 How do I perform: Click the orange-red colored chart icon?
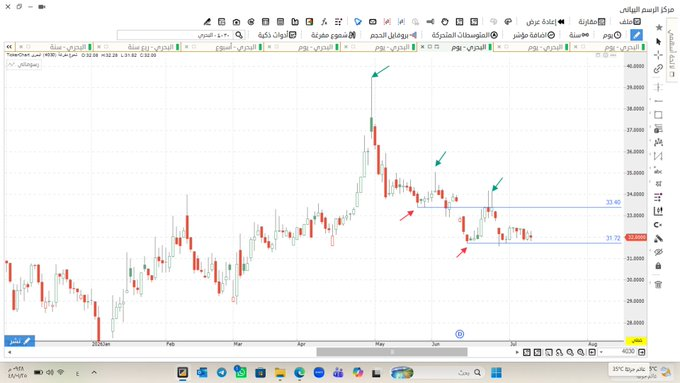(x=309, y=22)
